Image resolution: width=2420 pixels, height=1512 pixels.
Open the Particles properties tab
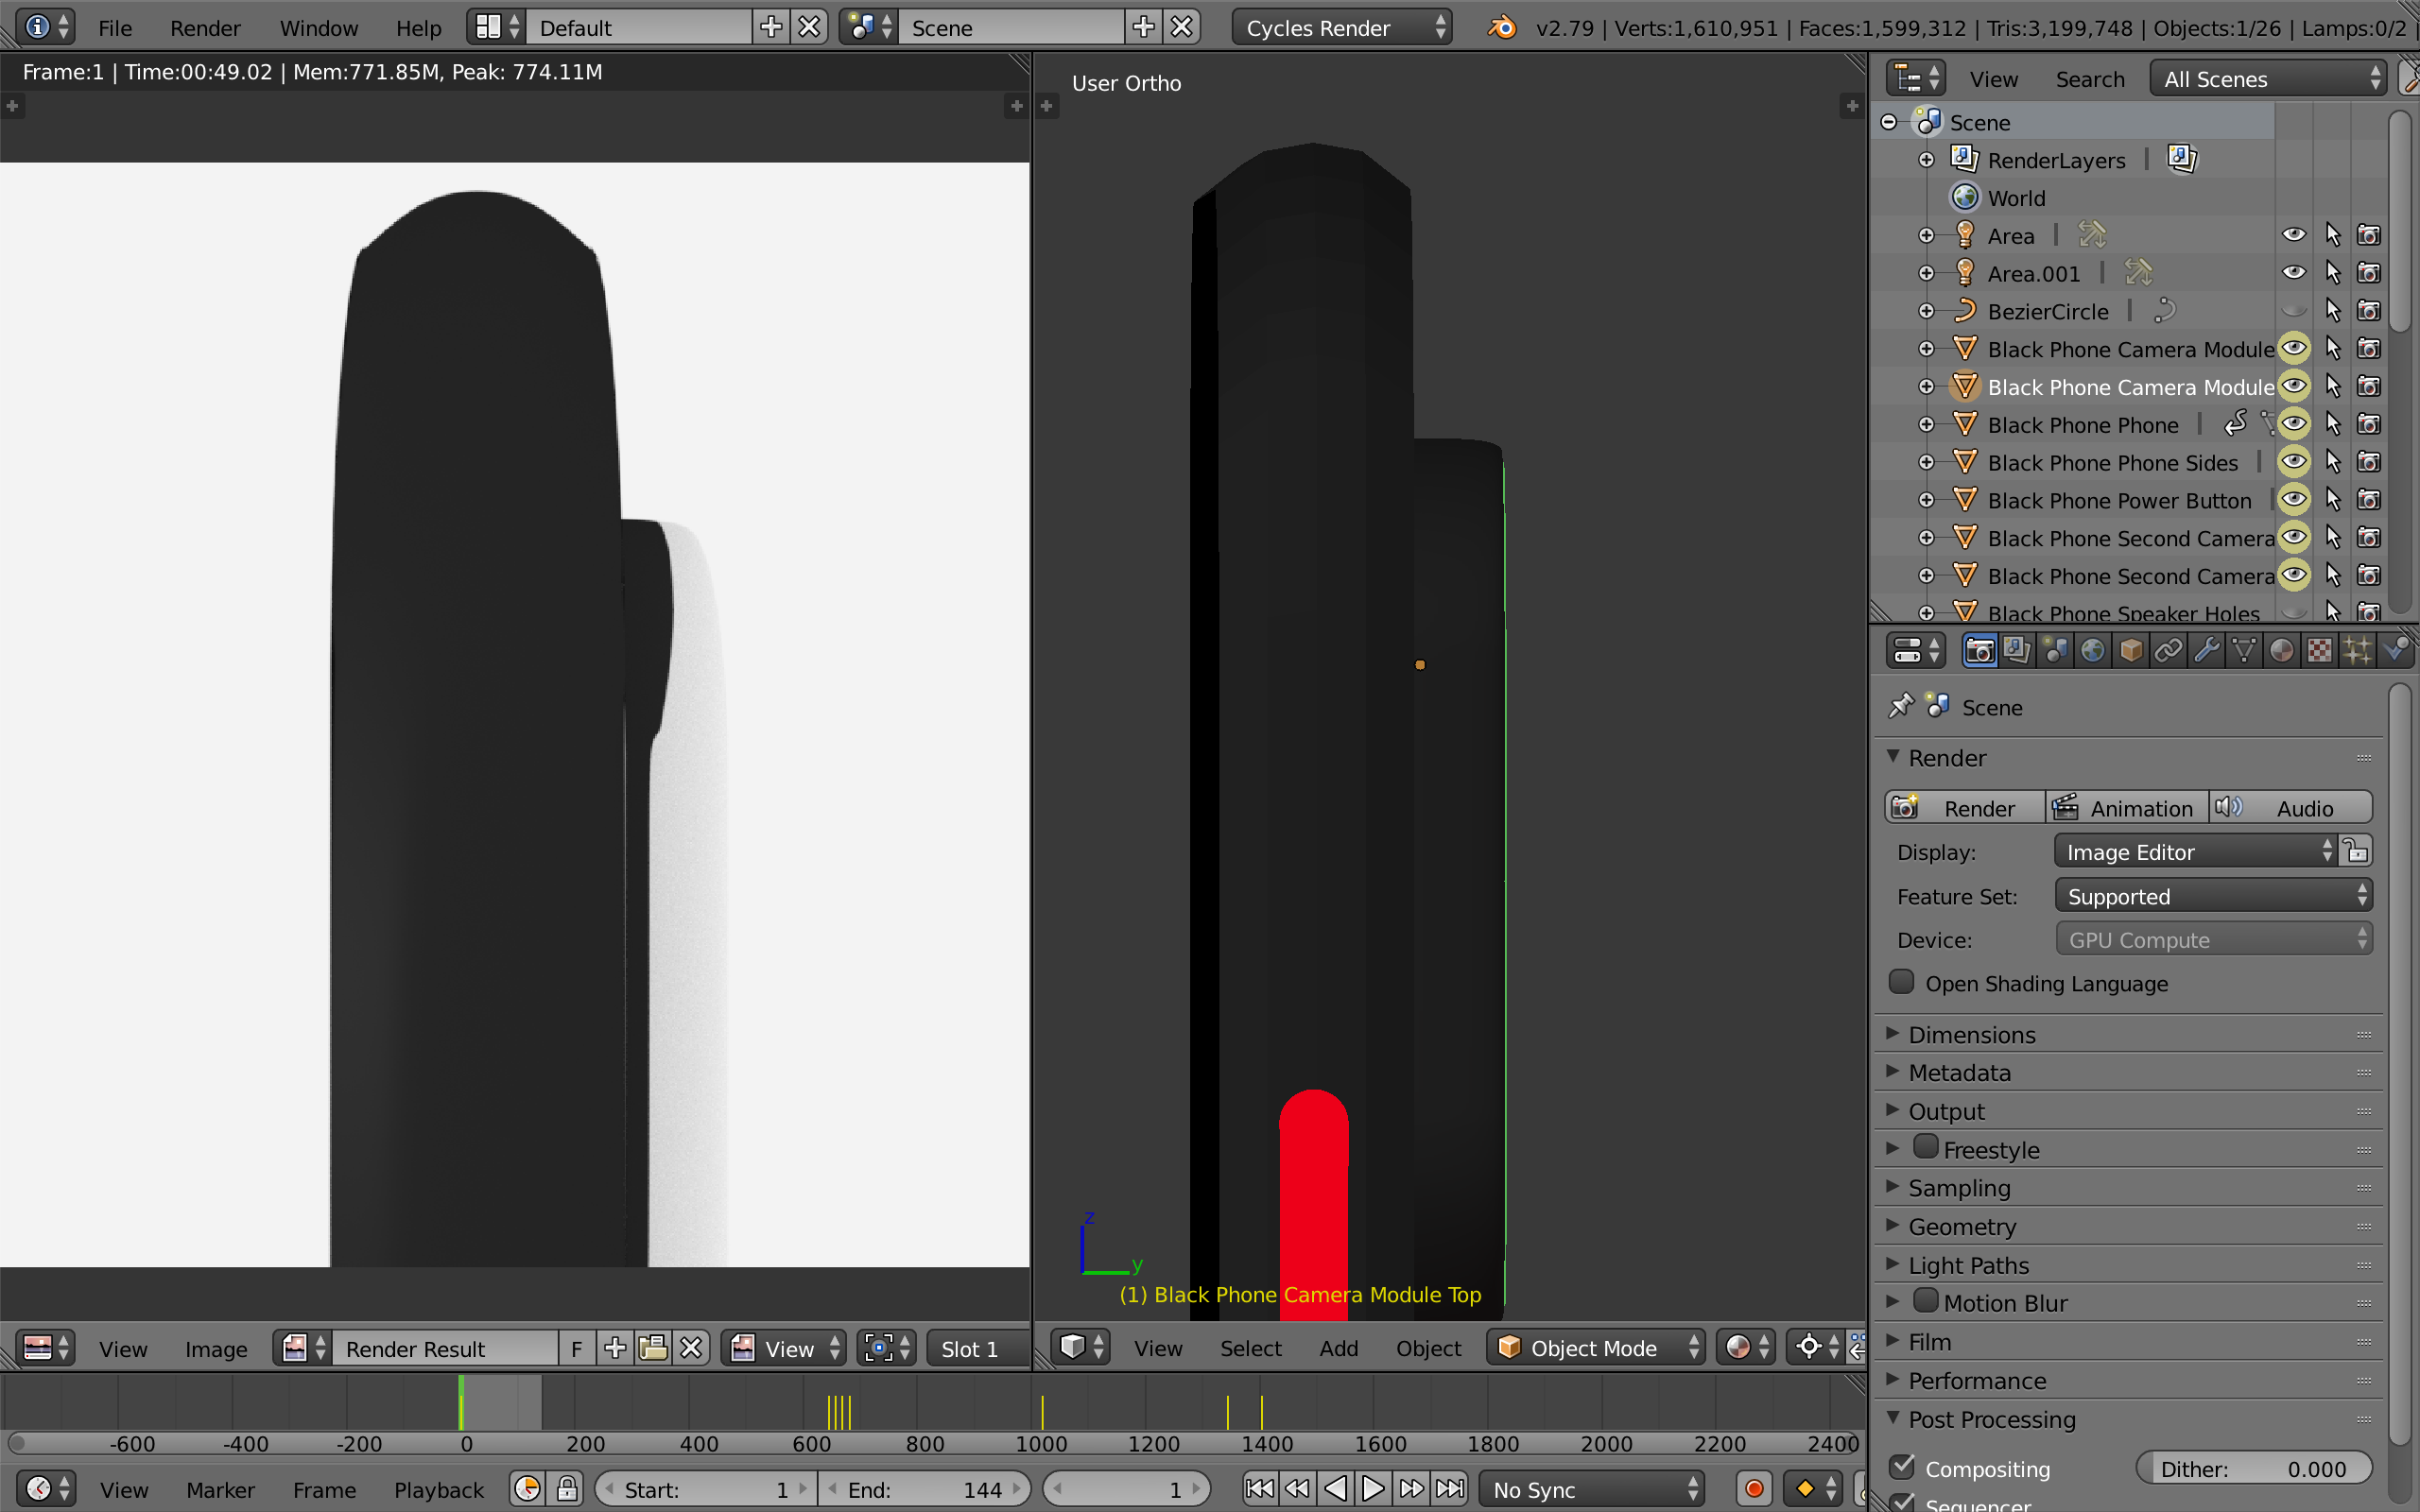pyautogui.click(x=2357, y=651)
